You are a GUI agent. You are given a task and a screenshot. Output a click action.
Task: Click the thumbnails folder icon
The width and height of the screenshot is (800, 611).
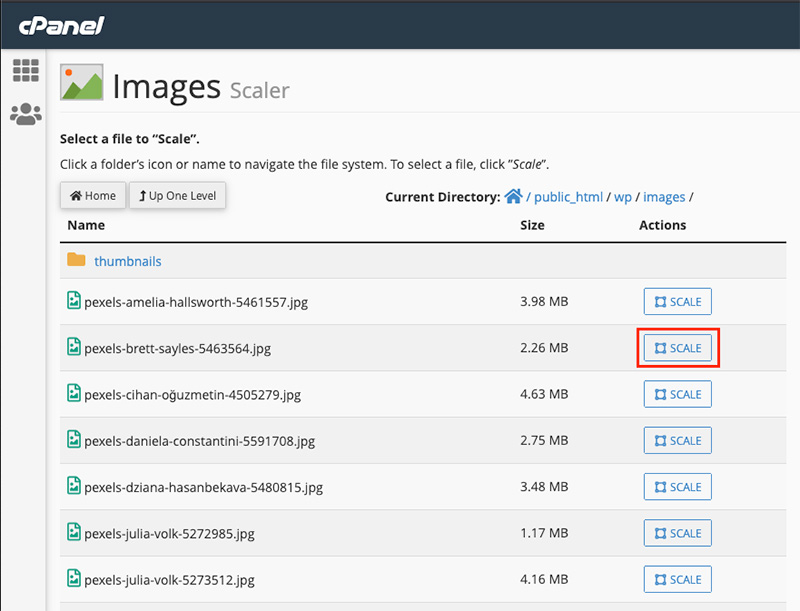(76, 260)
